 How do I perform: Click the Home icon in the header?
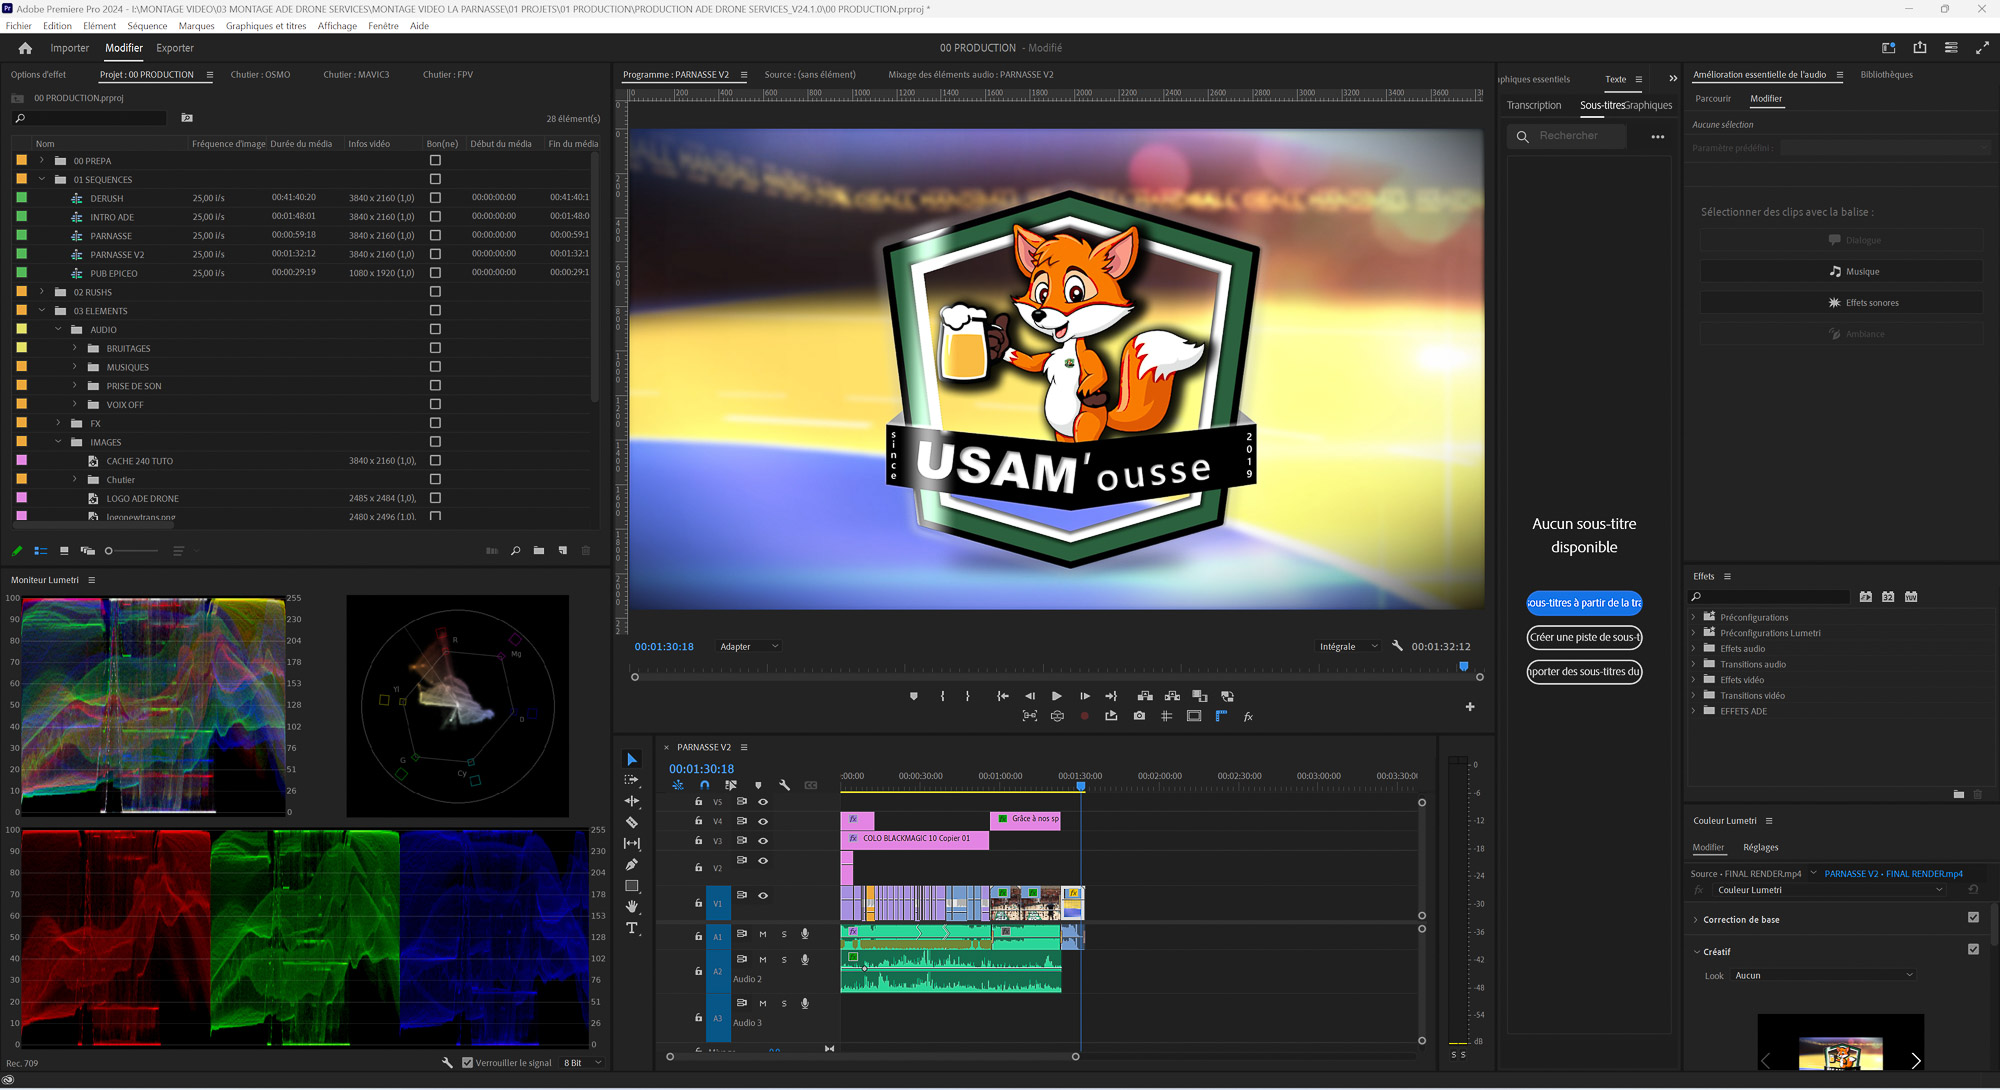coord(25,48)
